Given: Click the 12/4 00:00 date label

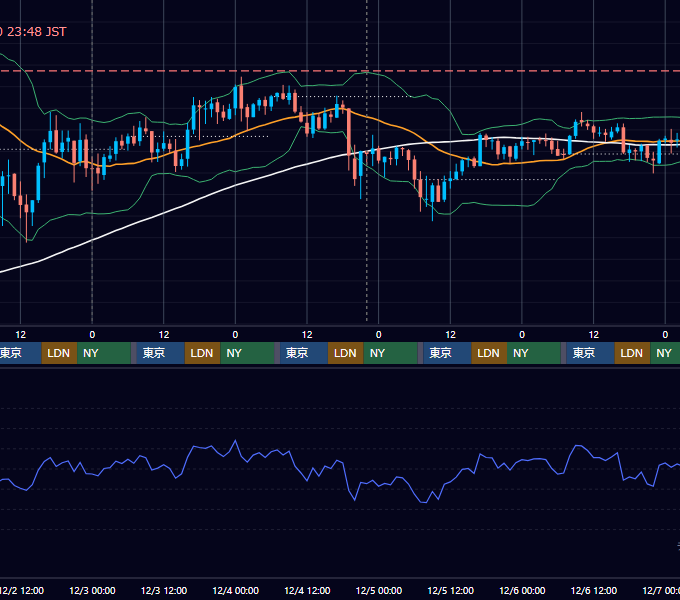Looking at the screenshot, I should (x=235, y=590).
